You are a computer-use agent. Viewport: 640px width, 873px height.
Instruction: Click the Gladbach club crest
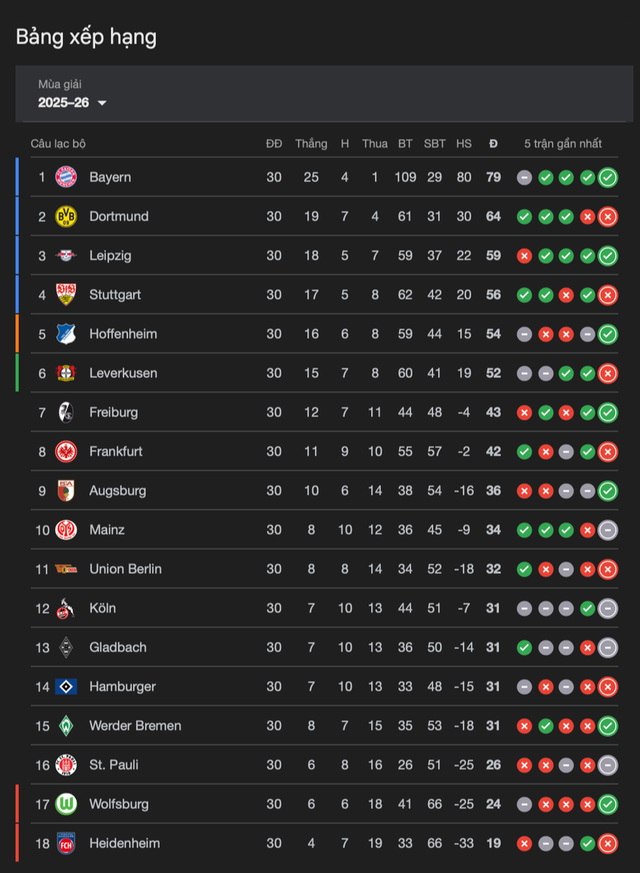tap(66, 647)
